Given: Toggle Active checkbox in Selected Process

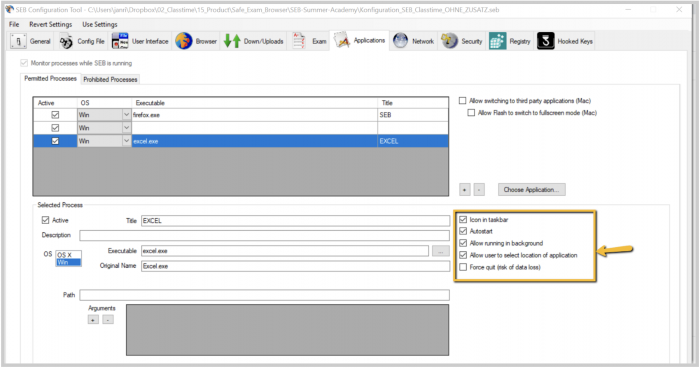Looking at the screenshot, I should 45,220.
